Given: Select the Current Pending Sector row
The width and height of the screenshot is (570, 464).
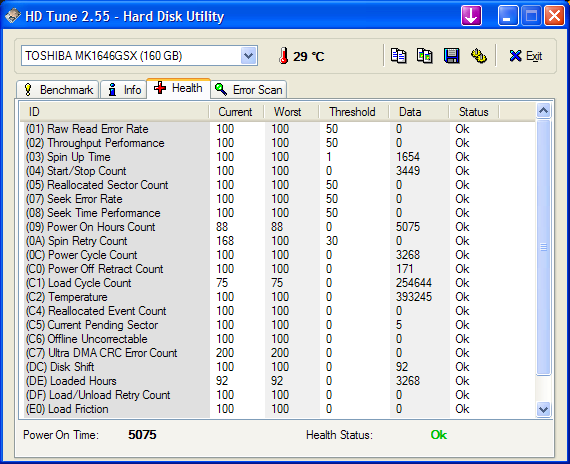Looking at the screenshot, I should [x=278, y=325].
